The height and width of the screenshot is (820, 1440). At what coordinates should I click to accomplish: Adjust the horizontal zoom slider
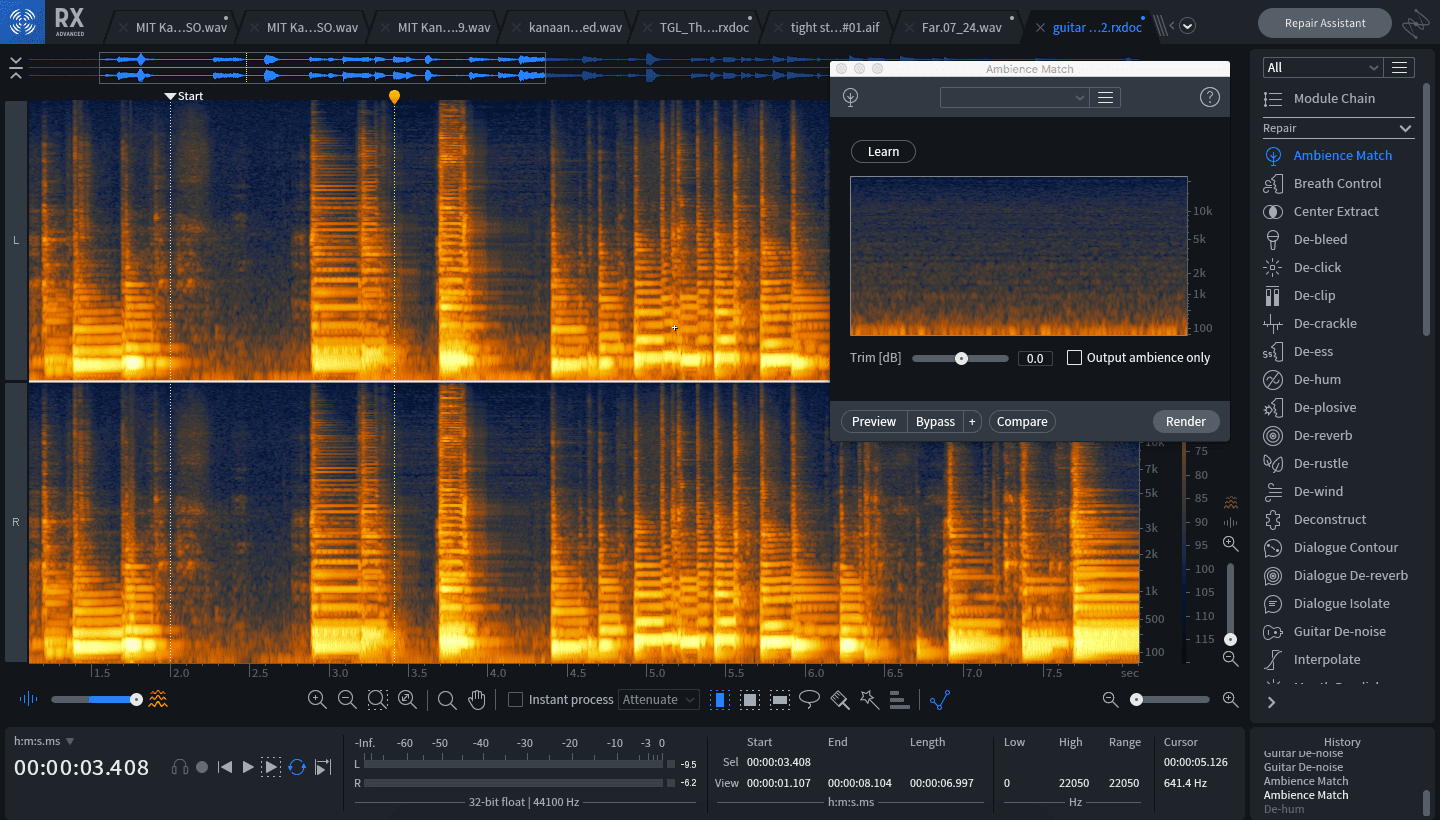pyautogui.click(x=1170, y=699)
